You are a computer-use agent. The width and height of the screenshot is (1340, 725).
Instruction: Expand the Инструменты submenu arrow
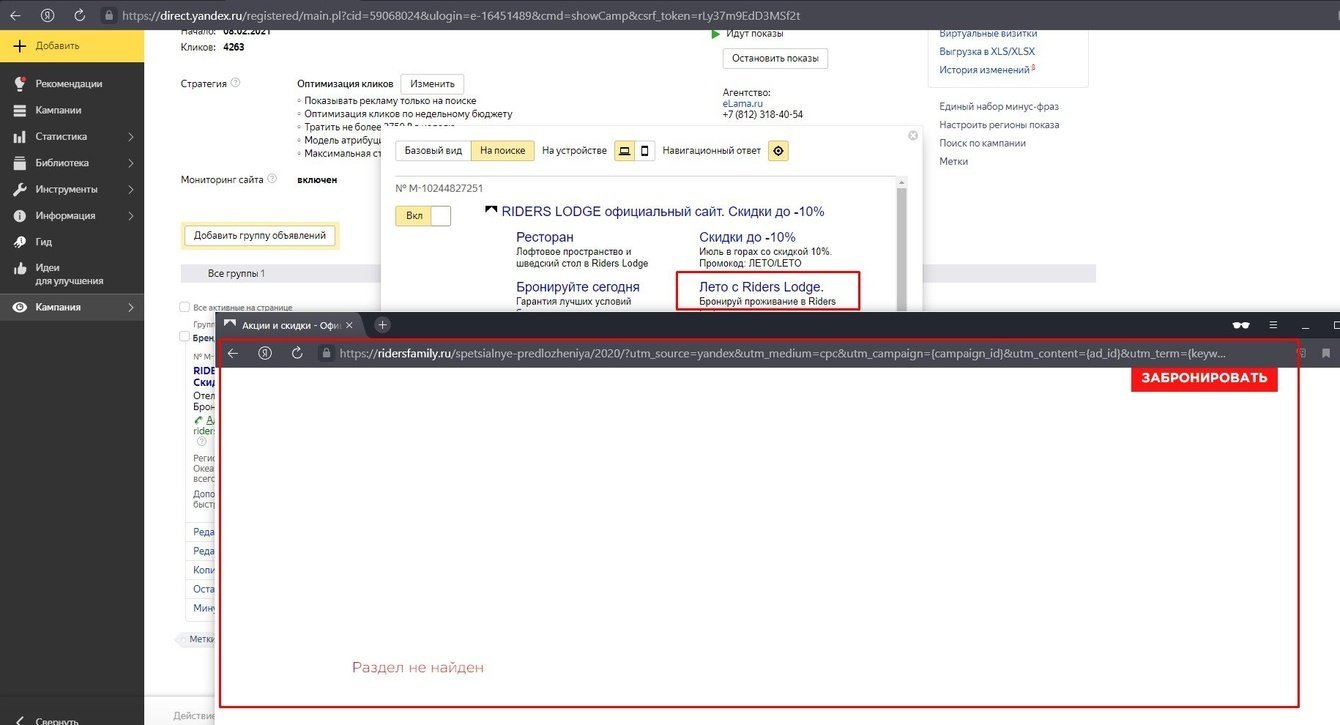click(131, 189)
